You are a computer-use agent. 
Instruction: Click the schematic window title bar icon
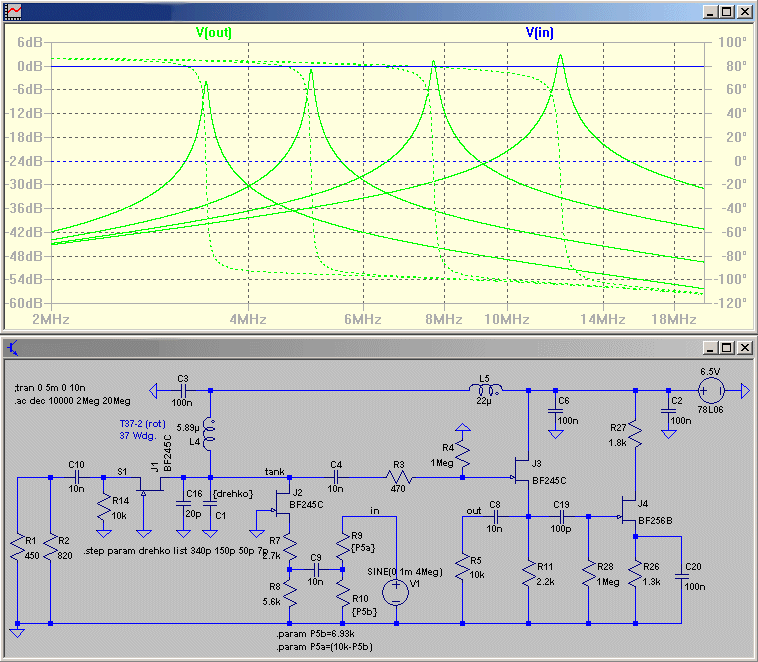pos(11,347)
